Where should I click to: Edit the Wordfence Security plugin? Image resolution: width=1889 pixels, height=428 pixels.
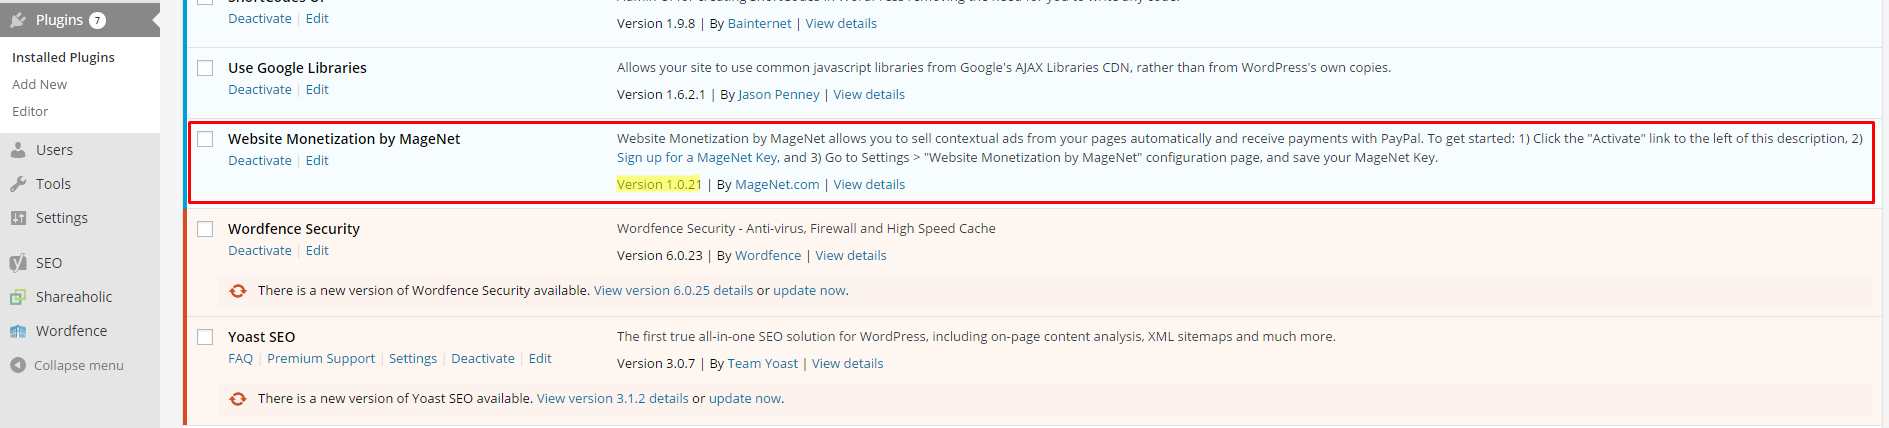[317, 250]
